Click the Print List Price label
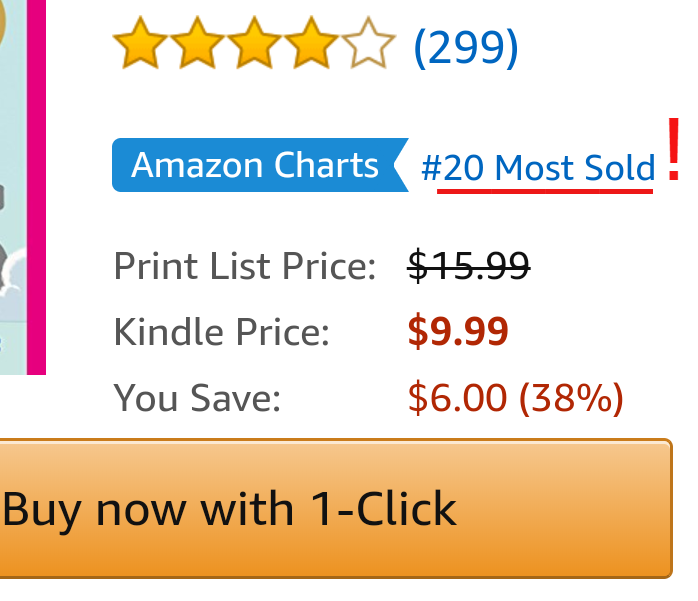This screenshot has height=601, width=698. [245, 266]
